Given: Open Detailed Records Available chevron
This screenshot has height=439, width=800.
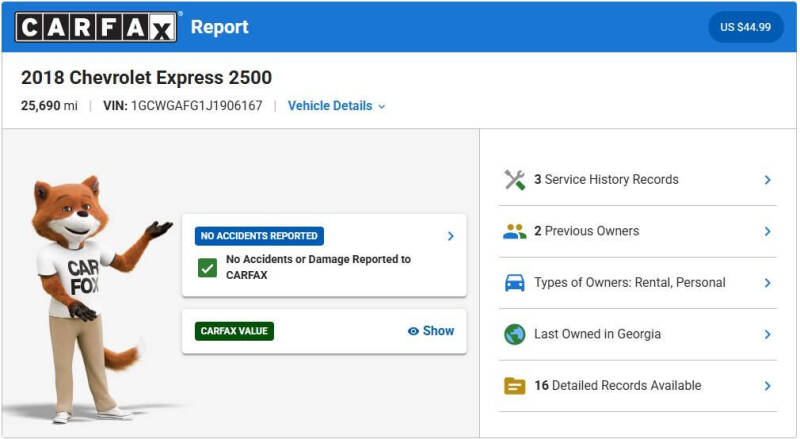Looking at the screenshot, I should coord(767,386).
